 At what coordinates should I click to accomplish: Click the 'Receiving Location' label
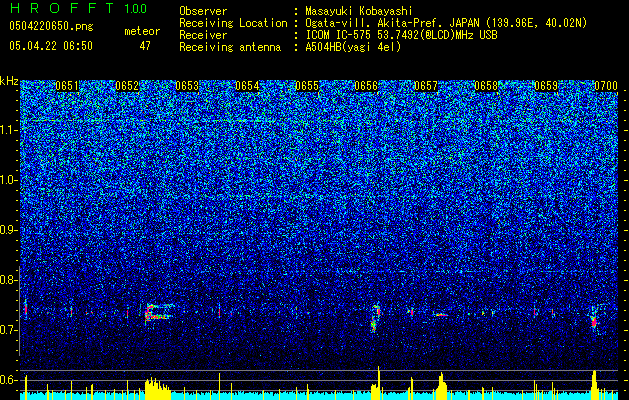point(233,23)
